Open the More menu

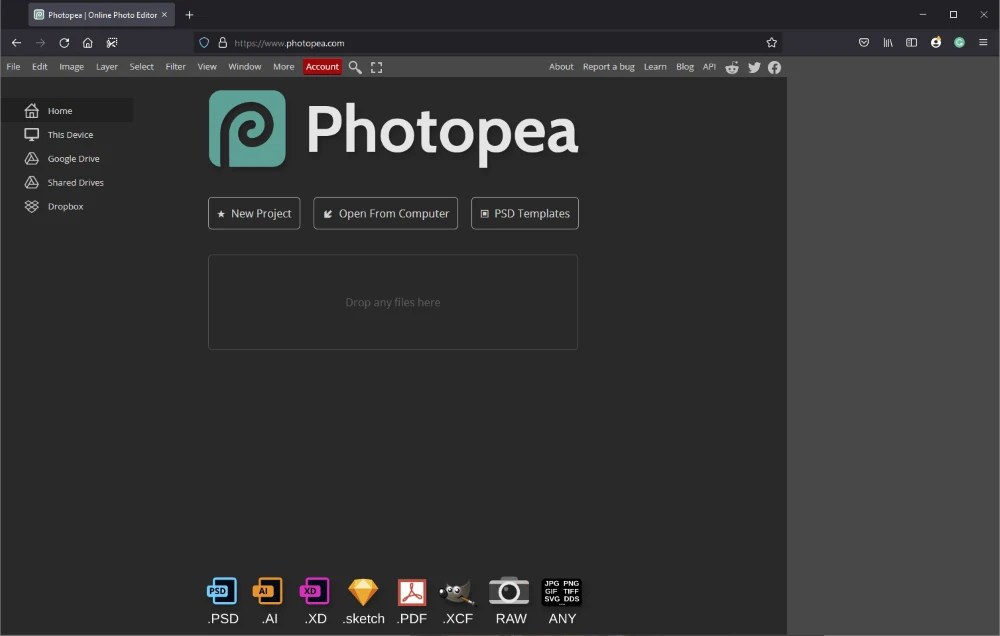tap(283, 67)
